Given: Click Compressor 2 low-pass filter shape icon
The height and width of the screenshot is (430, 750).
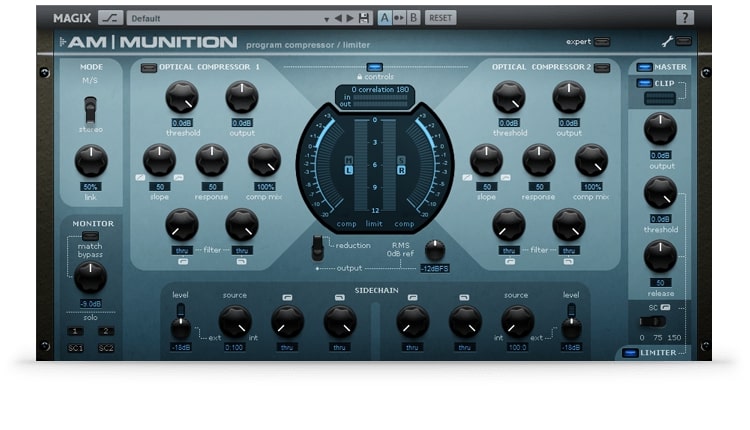Looking at the screenshot, I should (568, 262).
